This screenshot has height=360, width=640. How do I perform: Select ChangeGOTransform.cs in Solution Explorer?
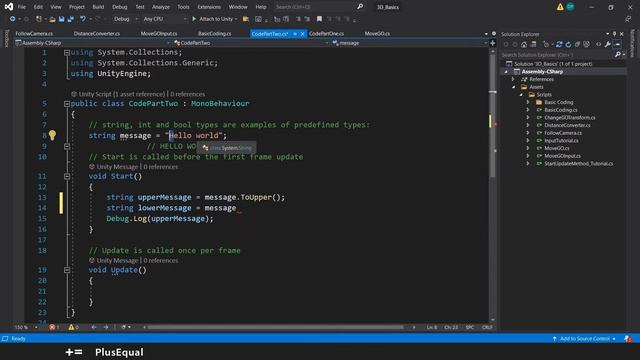(570, 118)
